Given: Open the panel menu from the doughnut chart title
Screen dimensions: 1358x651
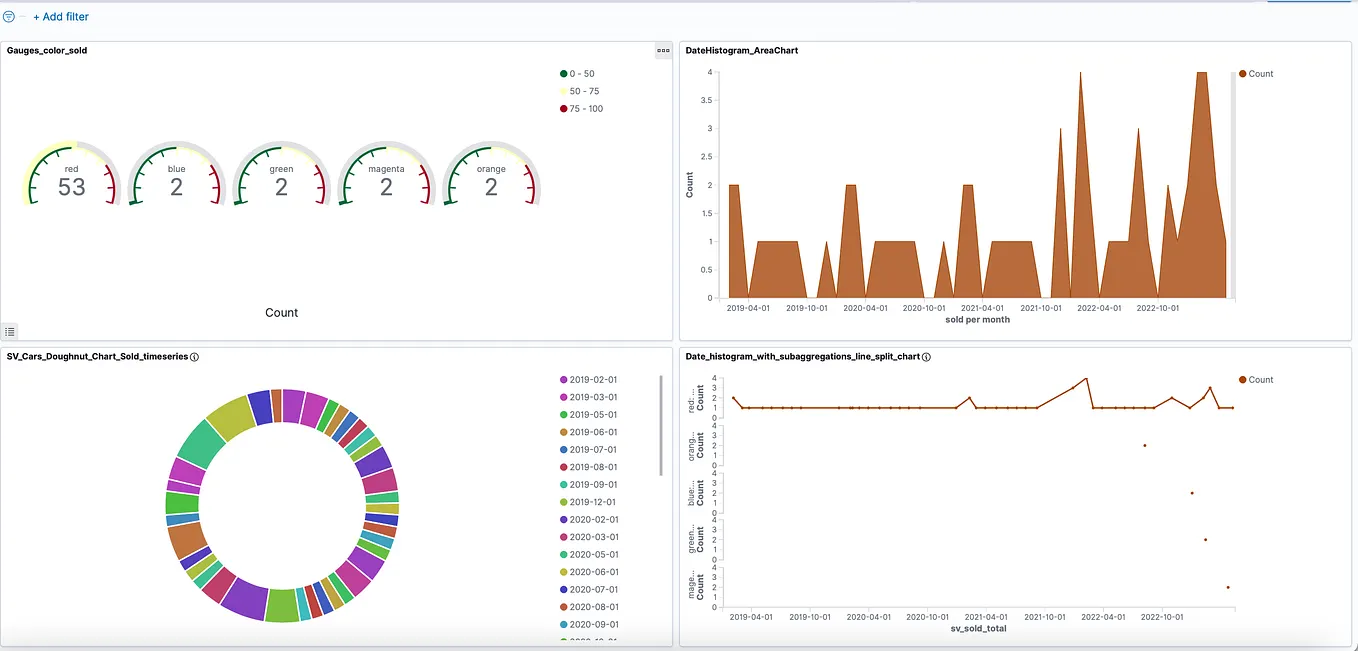Looking at the screenshot, I should pyautogui.click(x=95, y=356).
